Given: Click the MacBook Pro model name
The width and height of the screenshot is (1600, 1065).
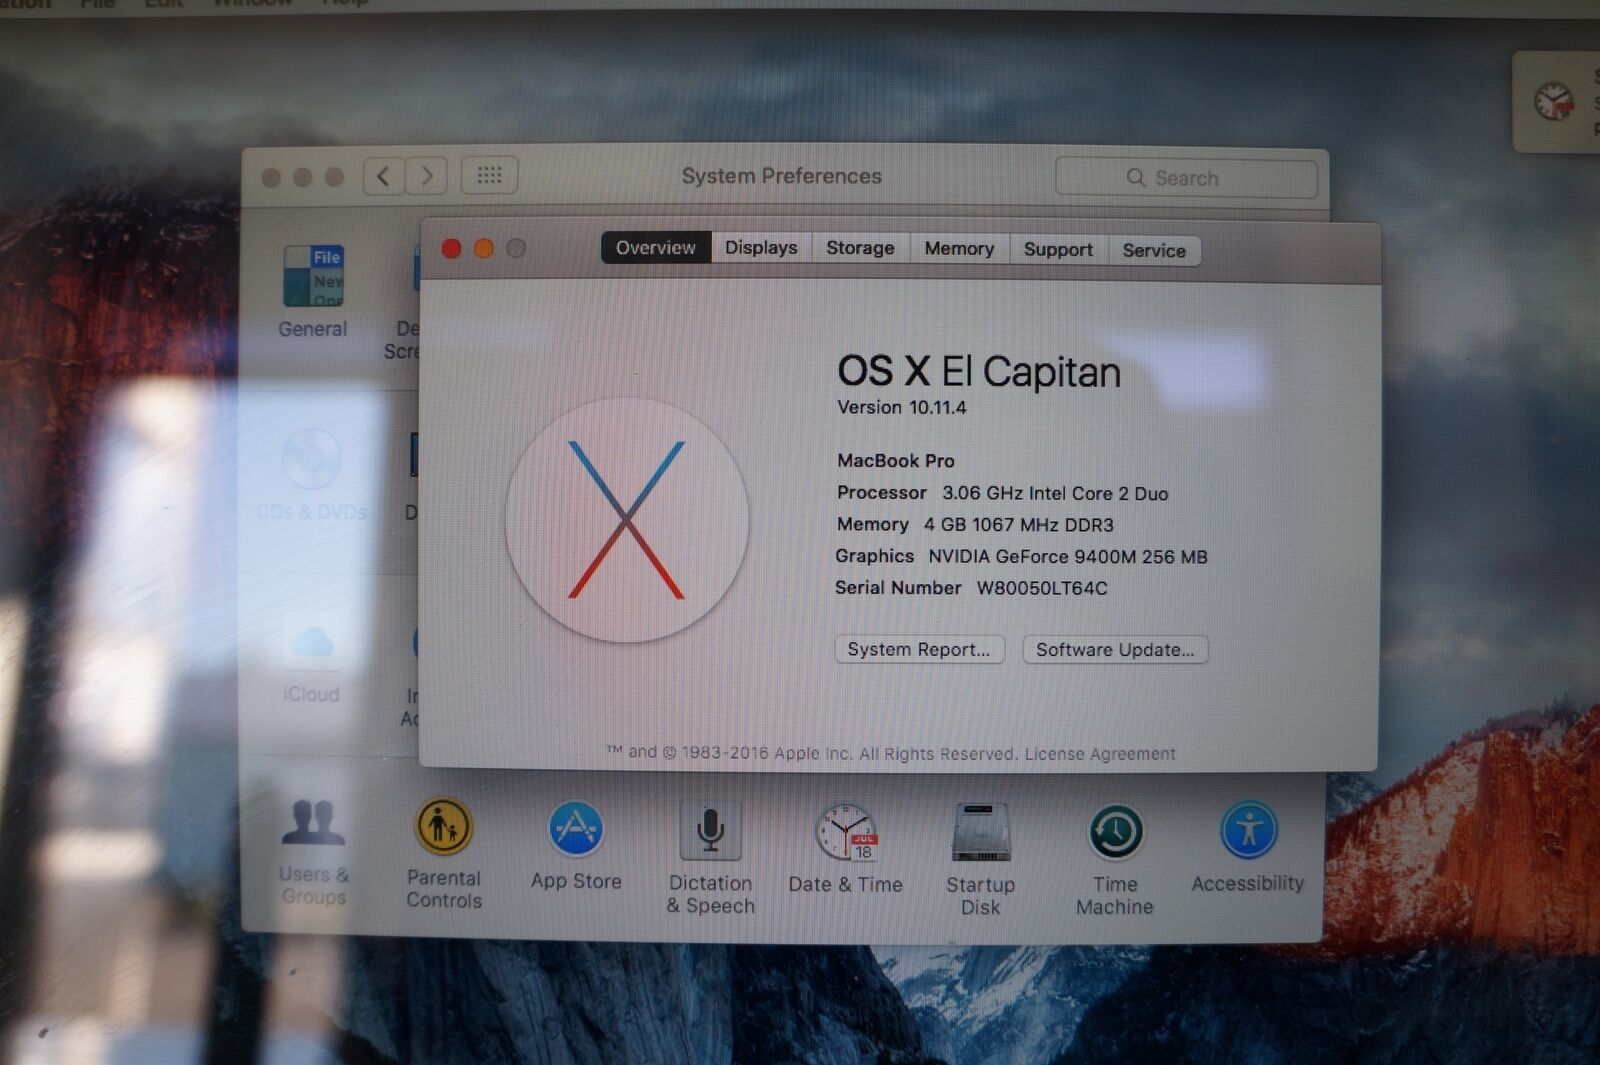Looking at the screenshot, I should coord(896,461).
